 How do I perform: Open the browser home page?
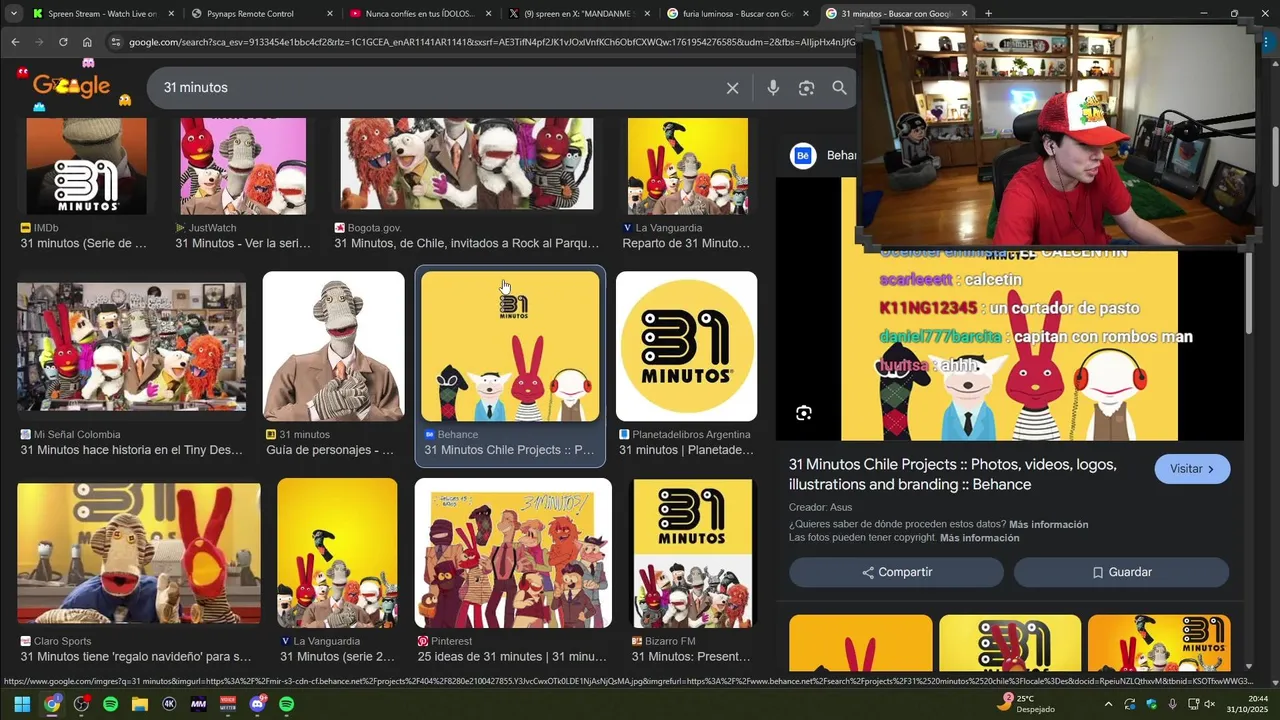(x=87, y=42)
